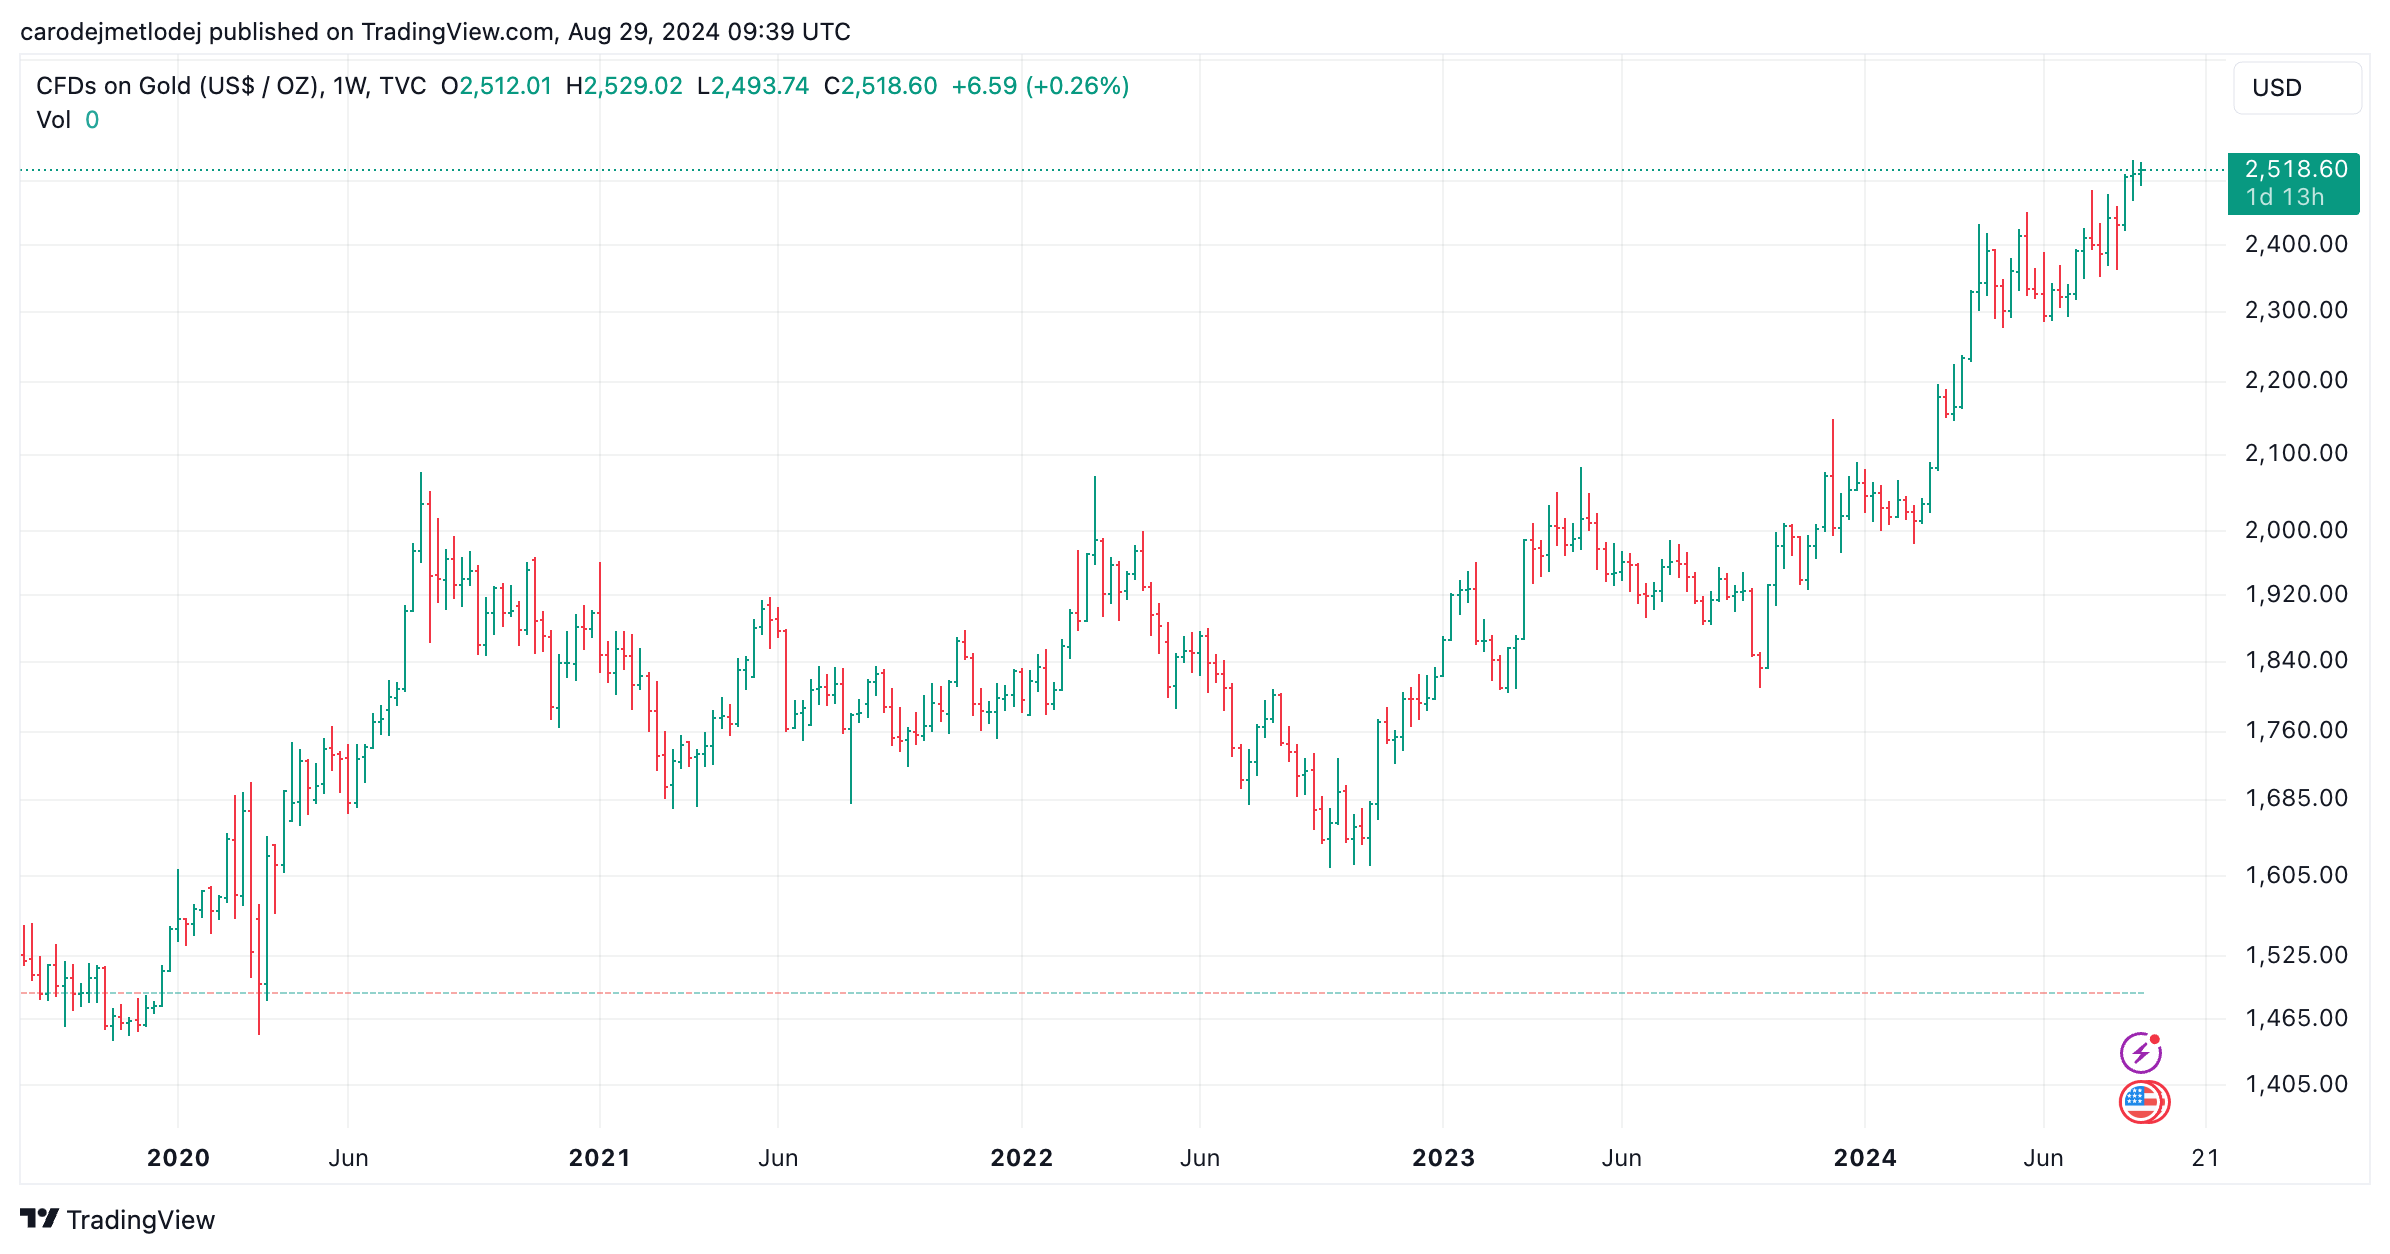The height and width of the screenshot is (1254, 2390).
Task: Click the 1,405.00 price scale label
Action: pos(2296,1084)
